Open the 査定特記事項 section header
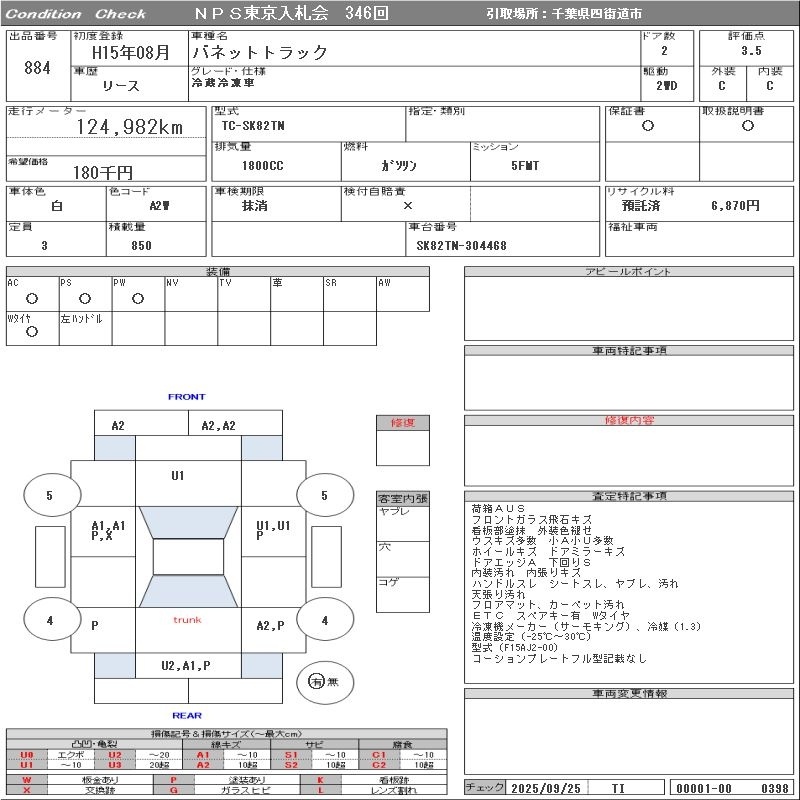The image size is (800, 800). click(630, 496)
